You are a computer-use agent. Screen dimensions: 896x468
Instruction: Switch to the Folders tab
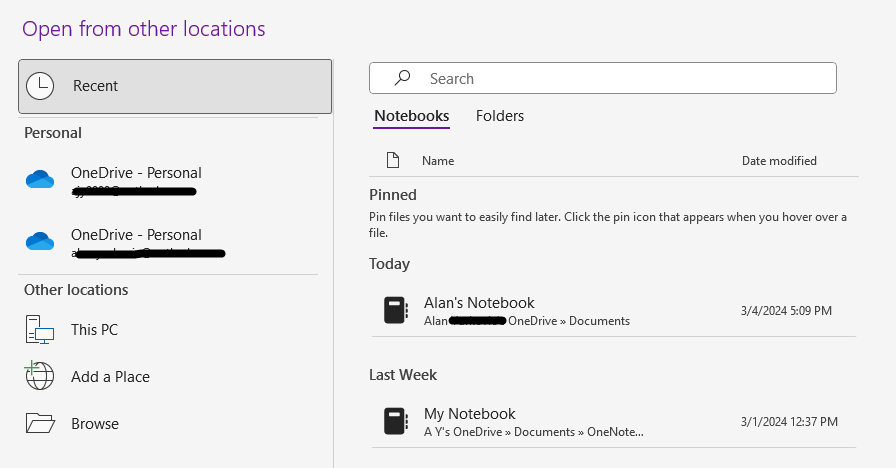499,116
